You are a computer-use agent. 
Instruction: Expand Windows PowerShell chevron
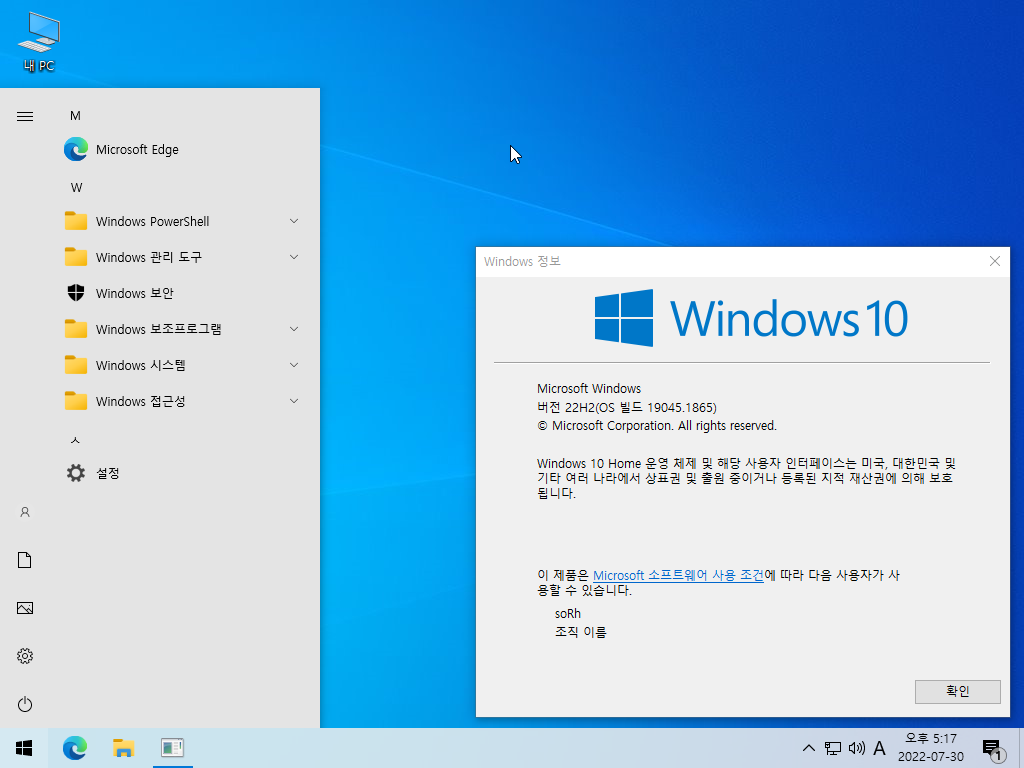pyautogui.click(x=294, y=221)
